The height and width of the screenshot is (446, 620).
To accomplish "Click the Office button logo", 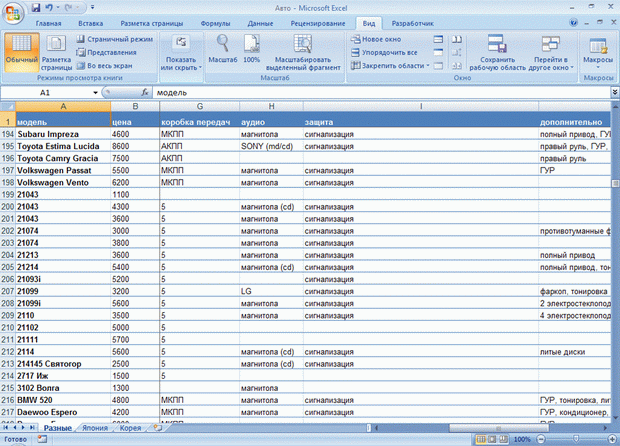I will pyautogui.click(x=12, y=13).
